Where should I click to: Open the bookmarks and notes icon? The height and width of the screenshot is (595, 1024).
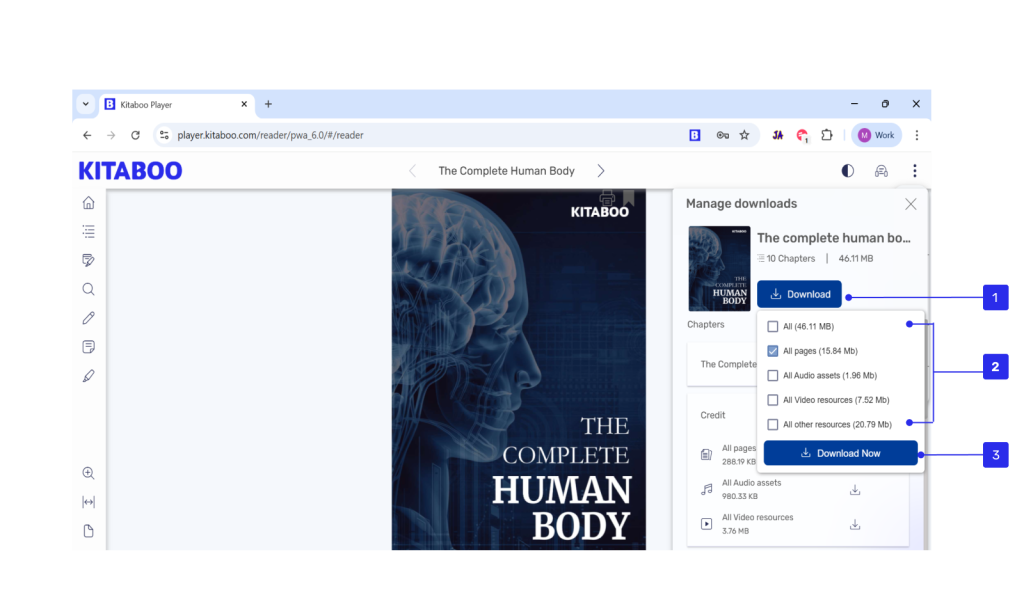pyautogui.click(x=88, y=261)
